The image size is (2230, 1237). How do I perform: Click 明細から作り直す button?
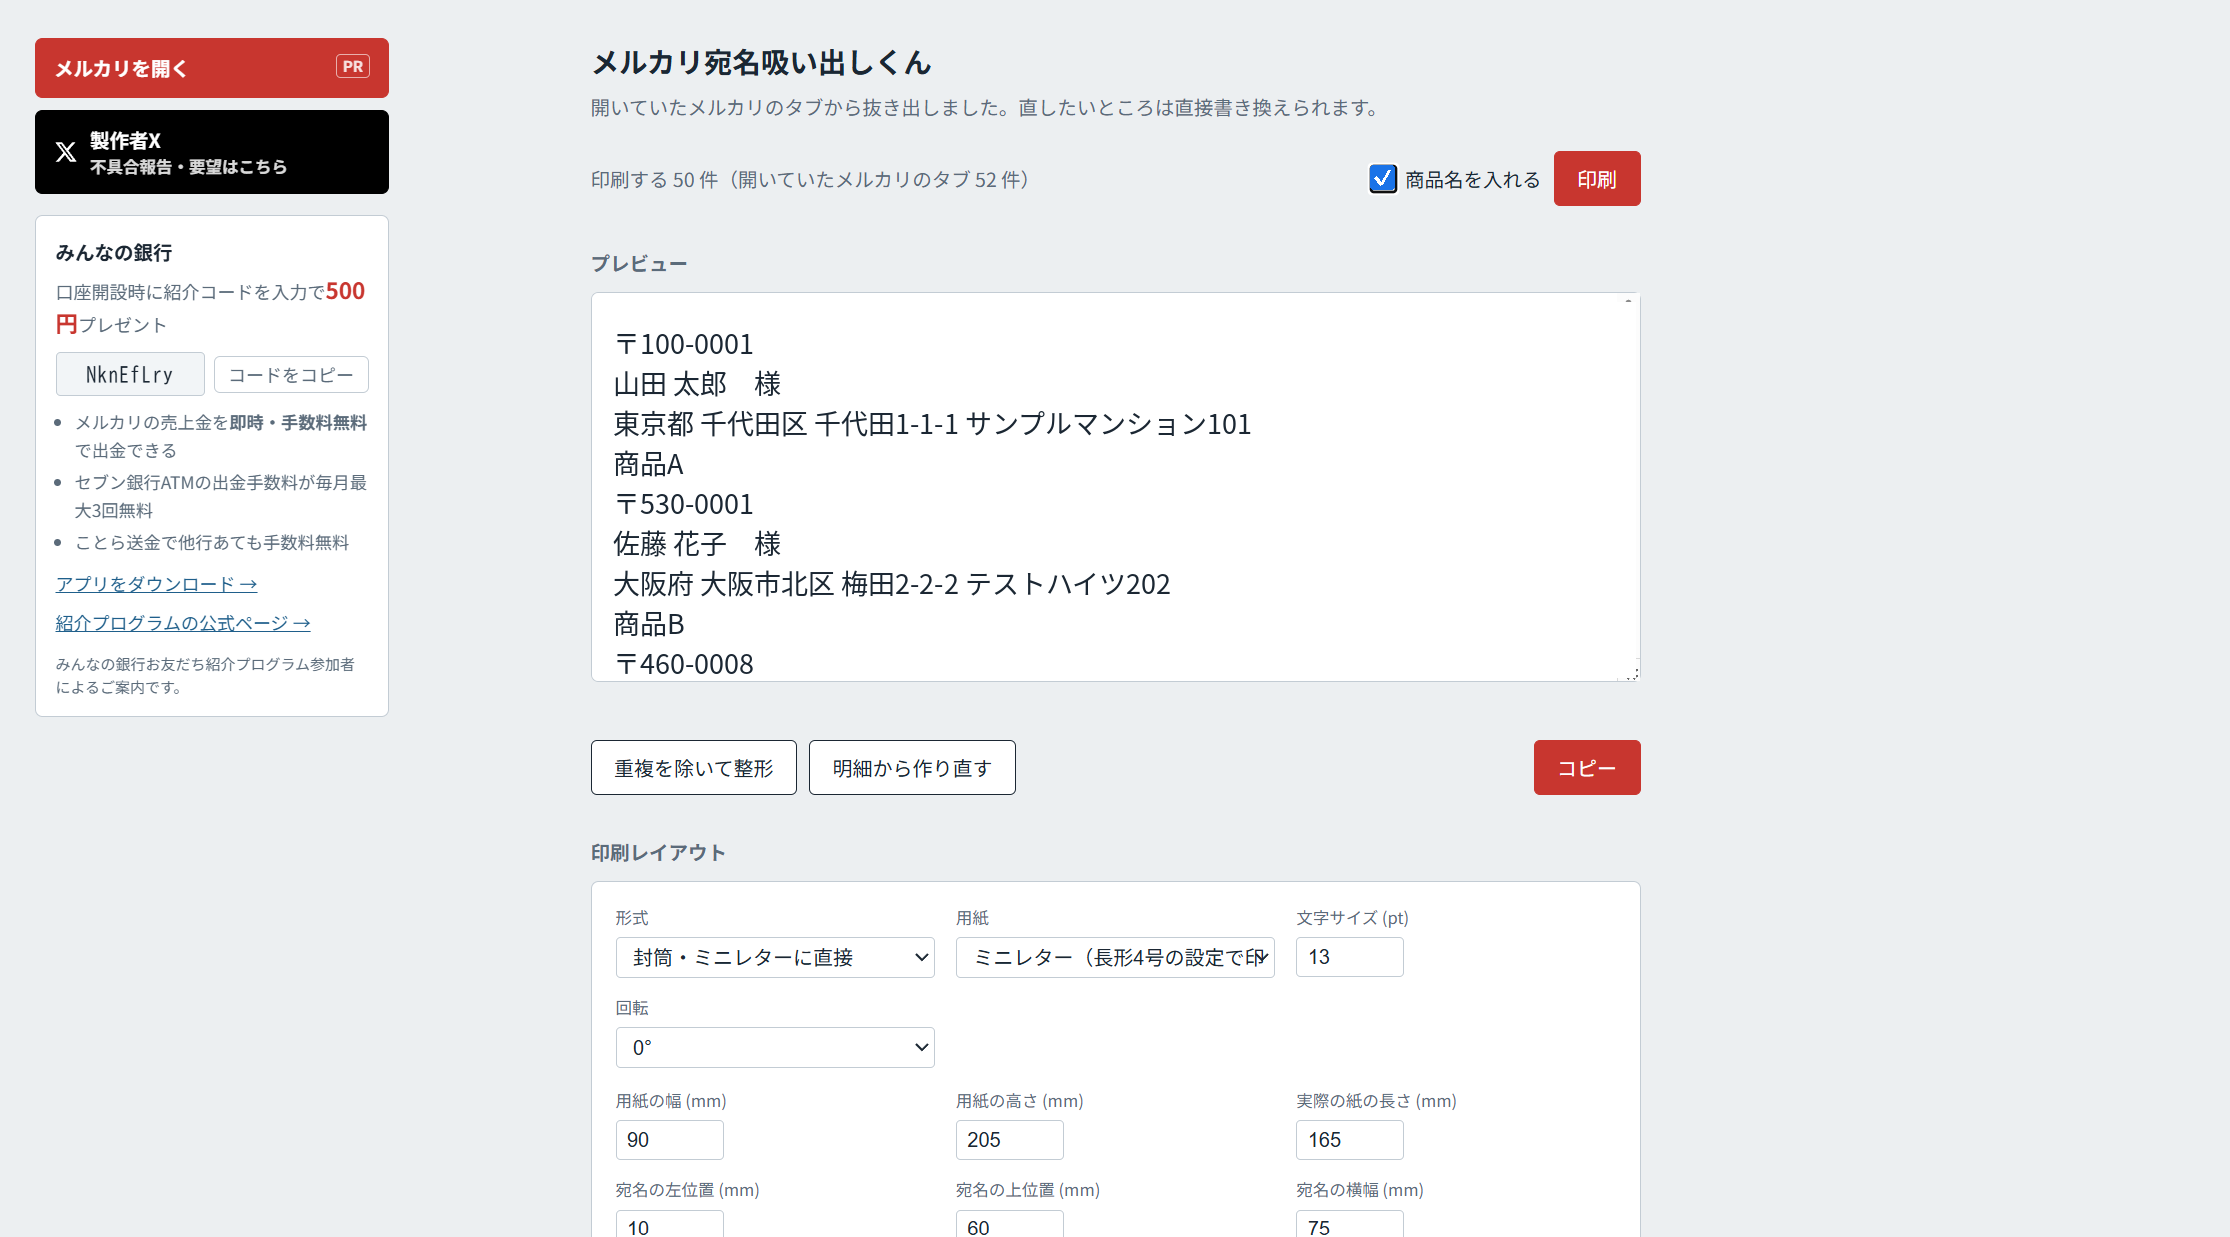(x=912, y=768)
